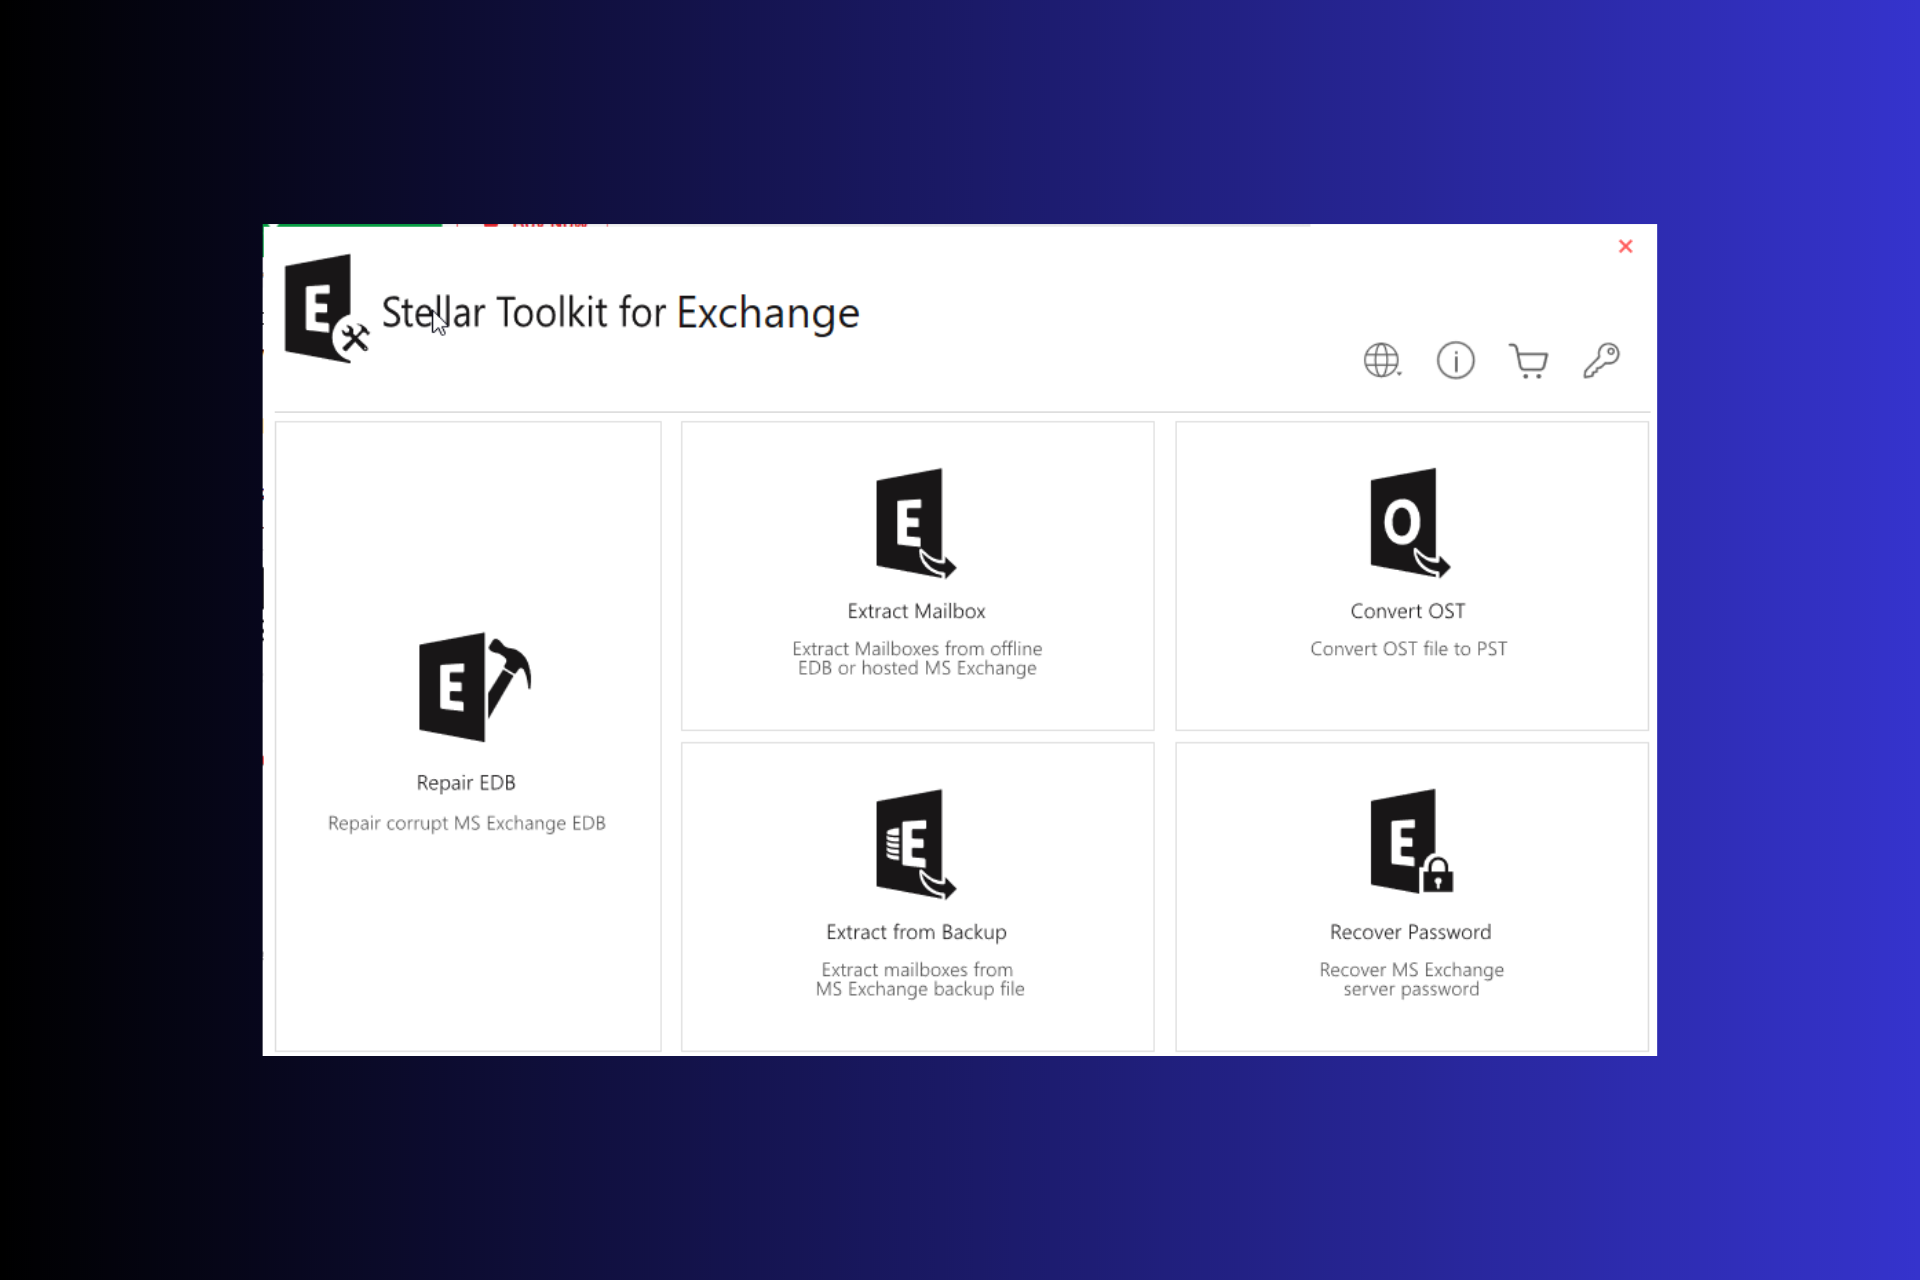Click the key activation icon

pos(1601,360)
